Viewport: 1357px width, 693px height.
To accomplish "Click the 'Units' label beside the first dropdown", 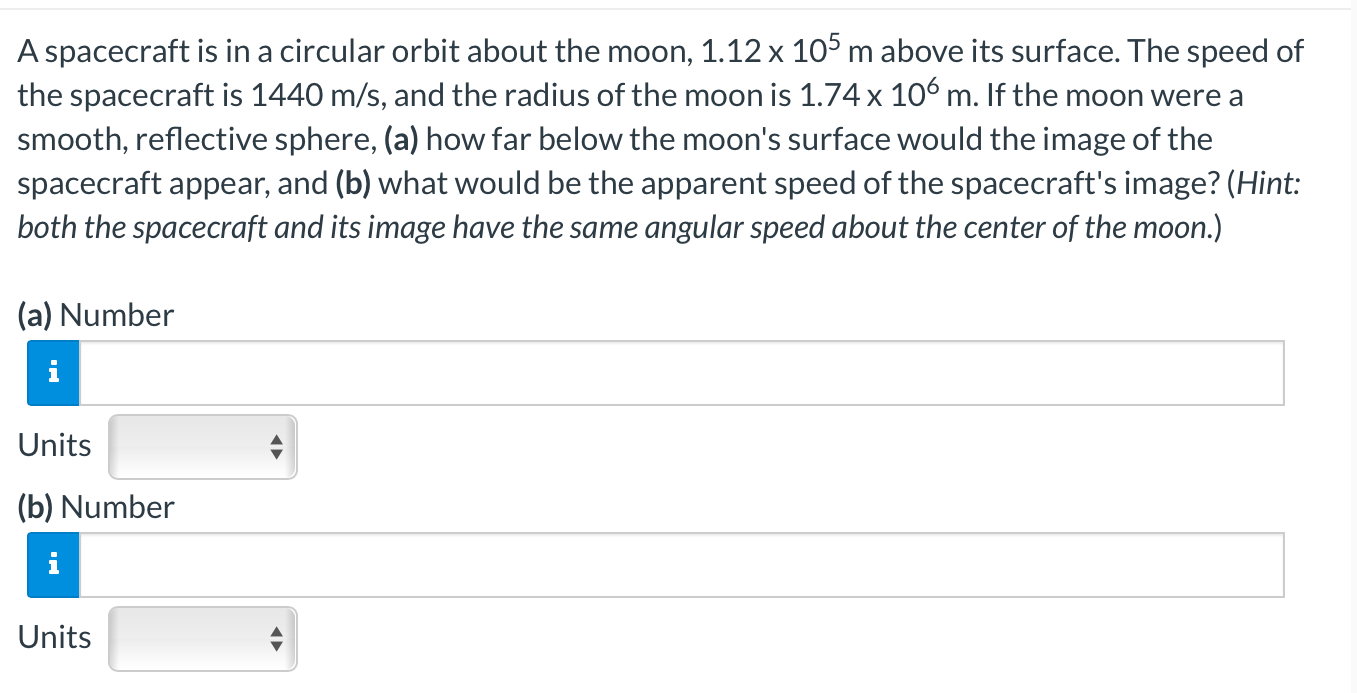I will pos(53,445).
